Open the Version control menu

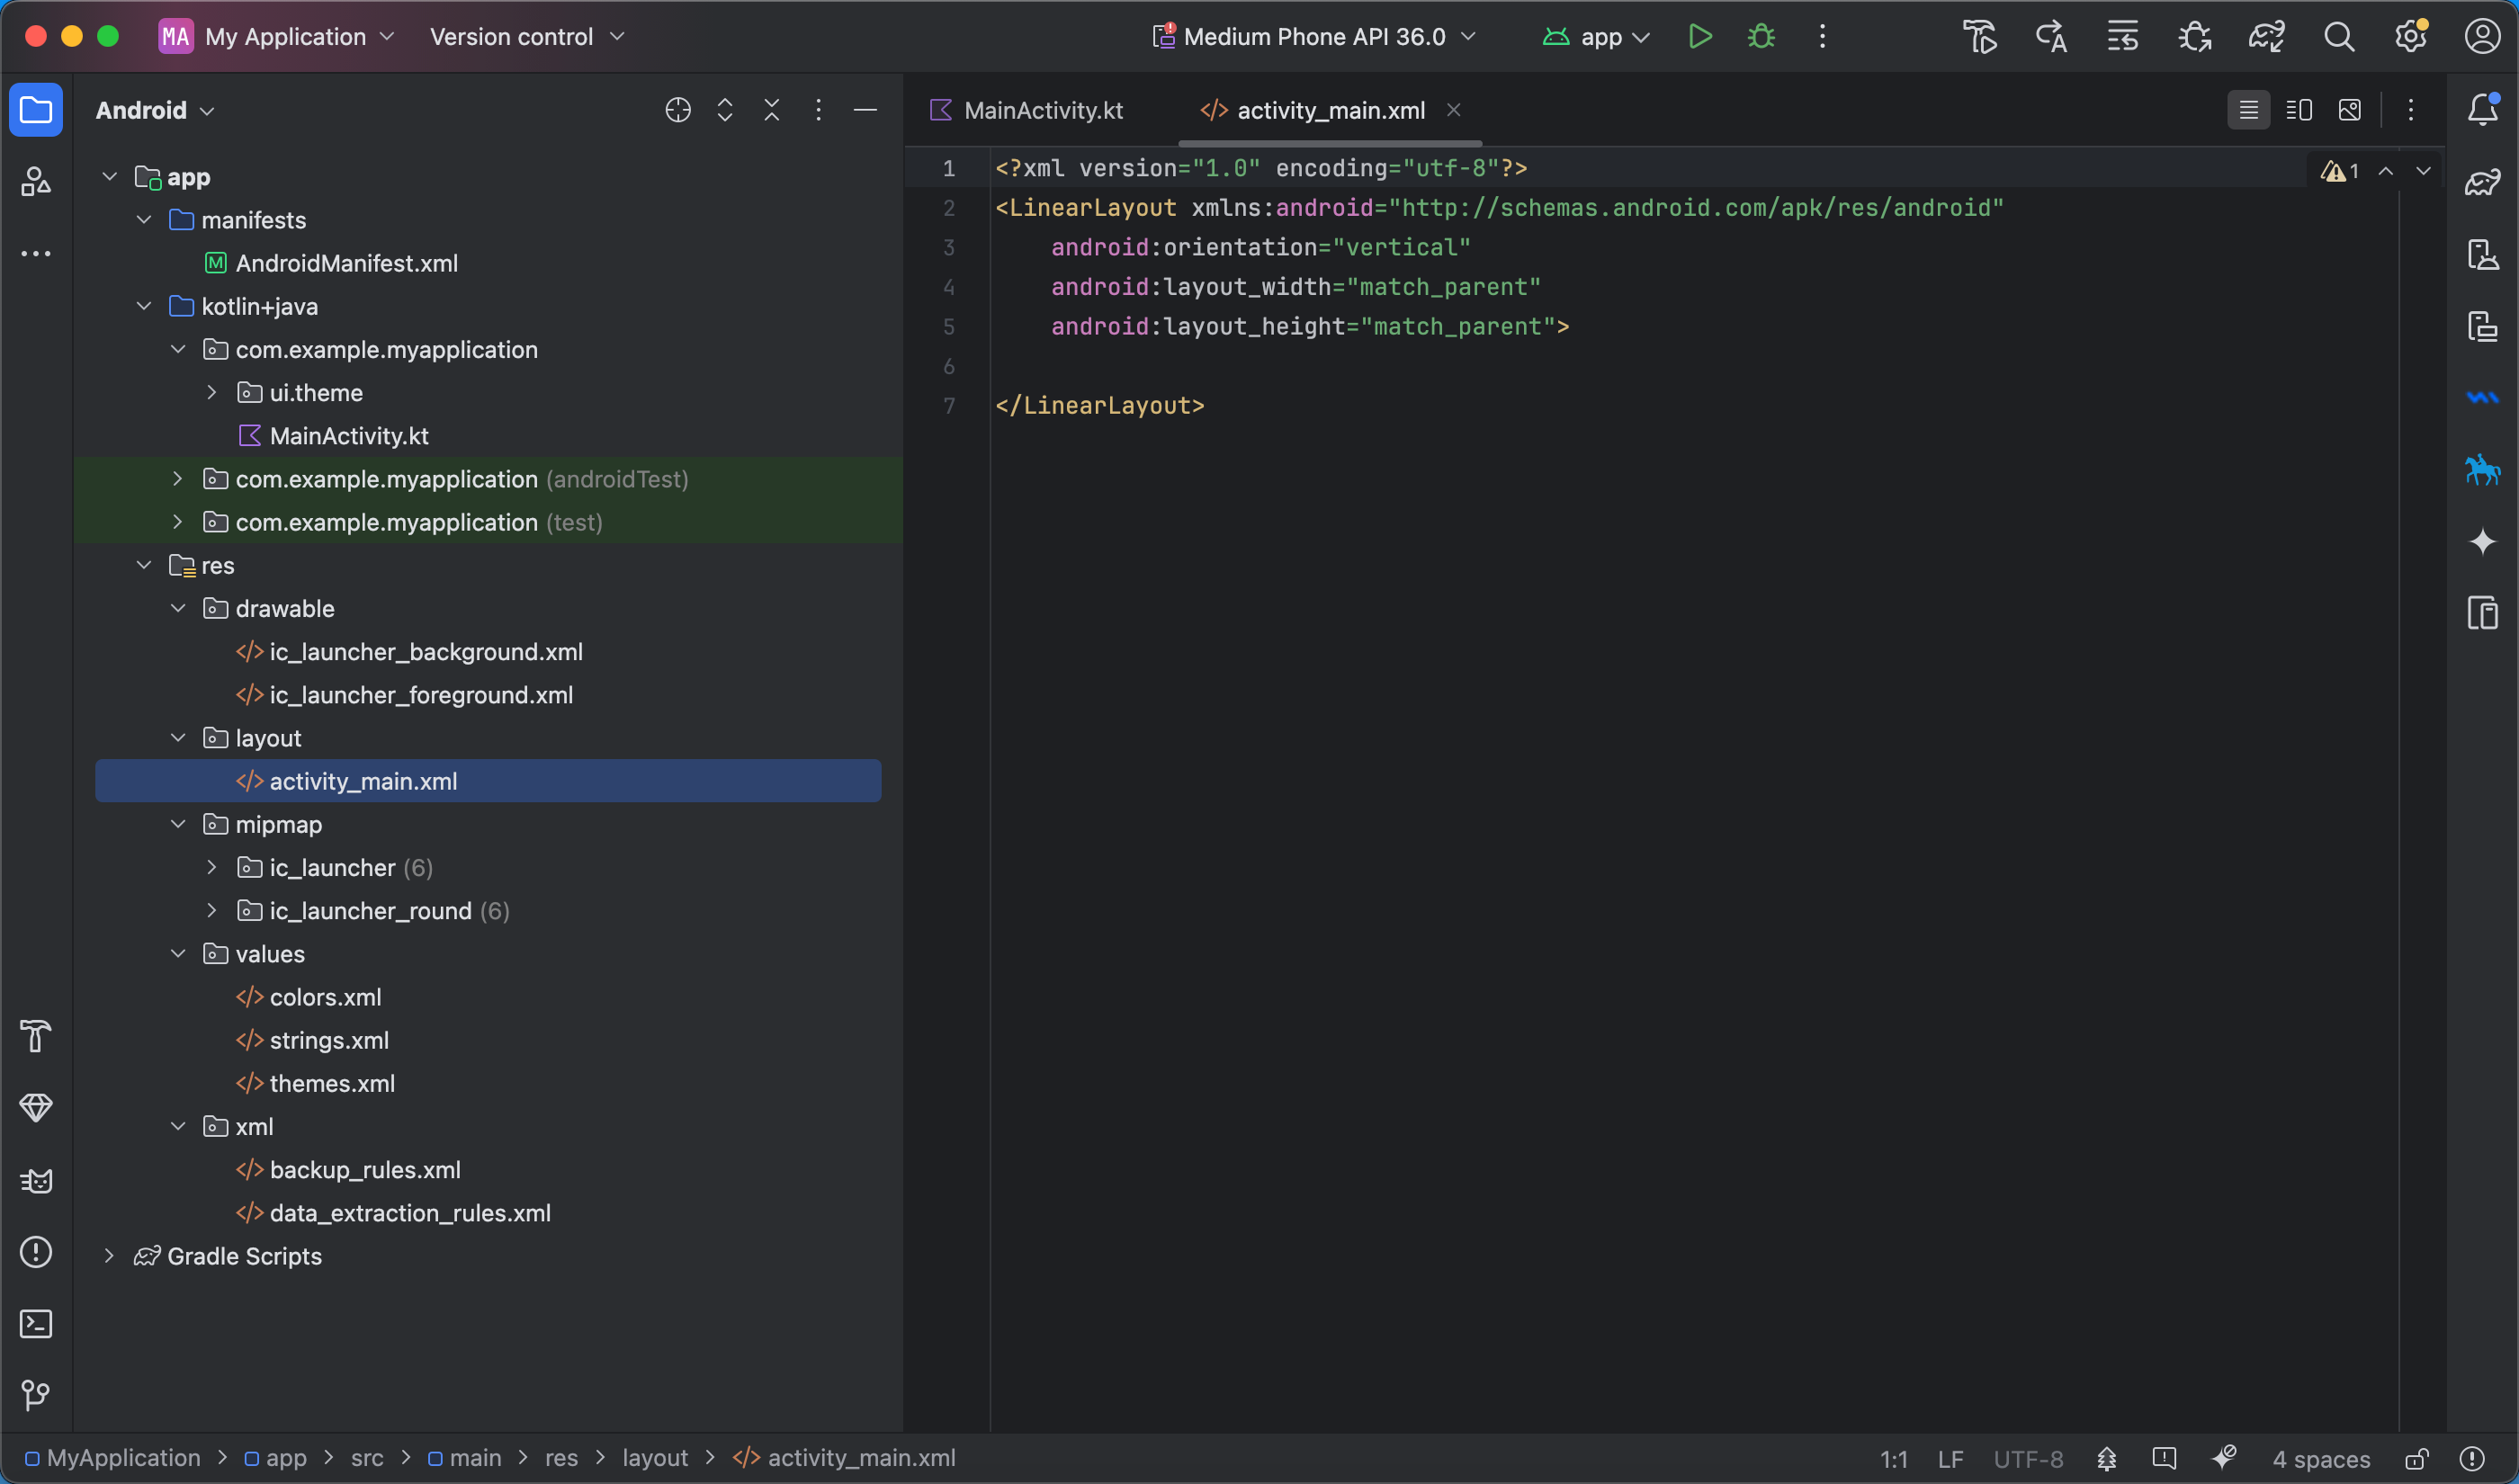tap(526, 37)
